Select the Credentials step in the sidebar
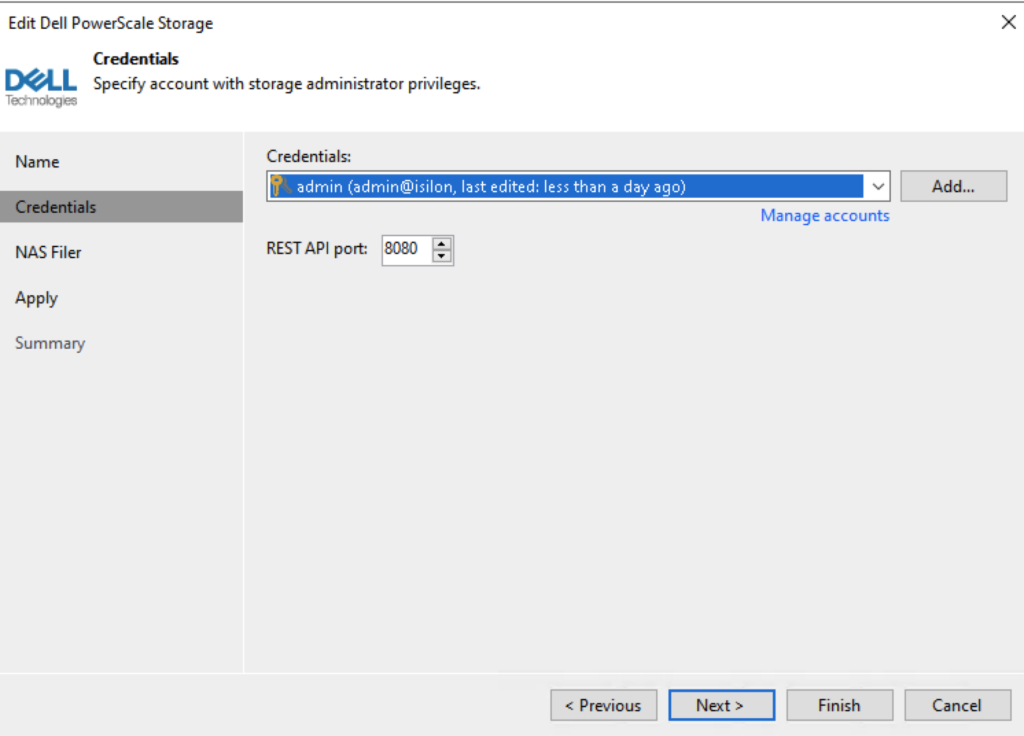1024x736 pixels. coord(56,207)
